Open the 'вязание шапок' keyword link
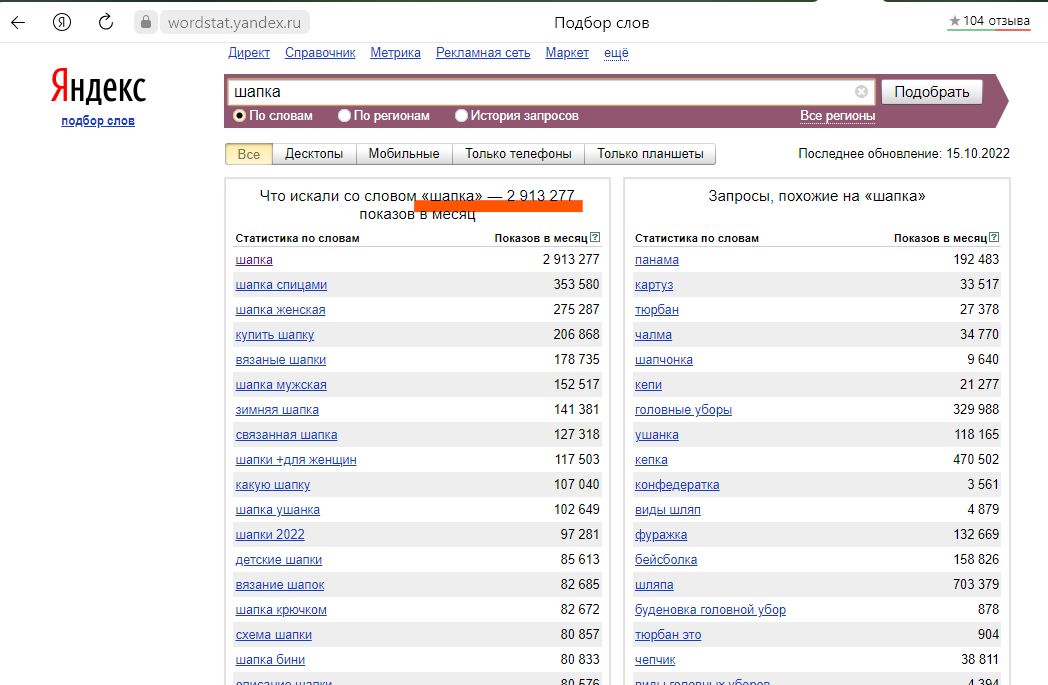 point(279,585)
